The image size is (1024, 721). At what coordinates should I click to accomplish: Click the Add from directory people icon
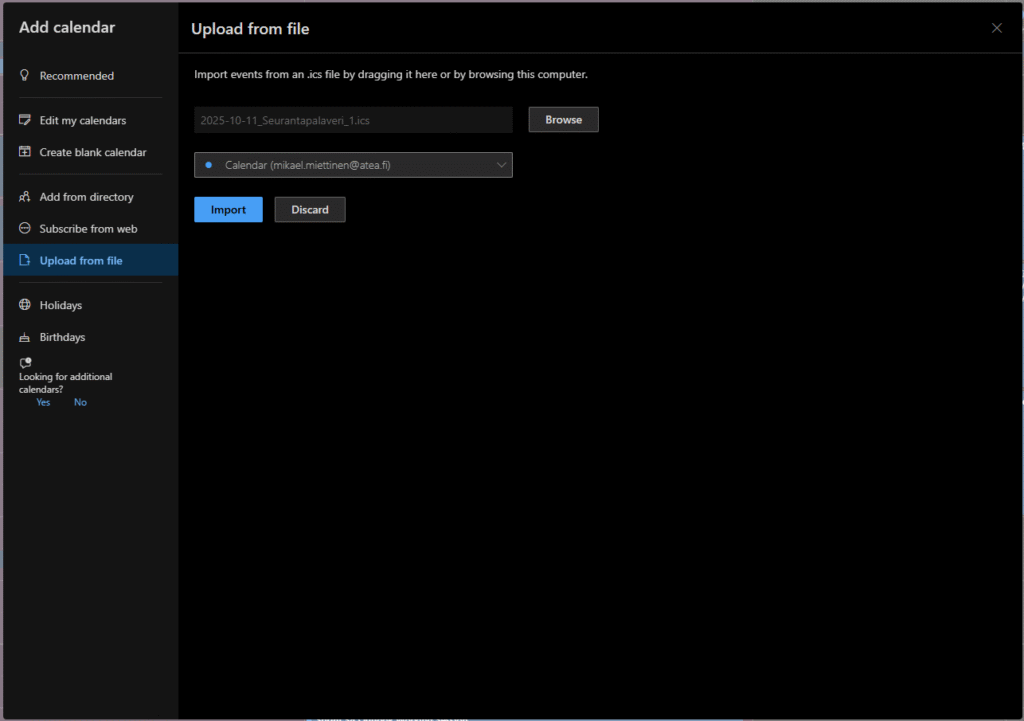pos(25,197)
